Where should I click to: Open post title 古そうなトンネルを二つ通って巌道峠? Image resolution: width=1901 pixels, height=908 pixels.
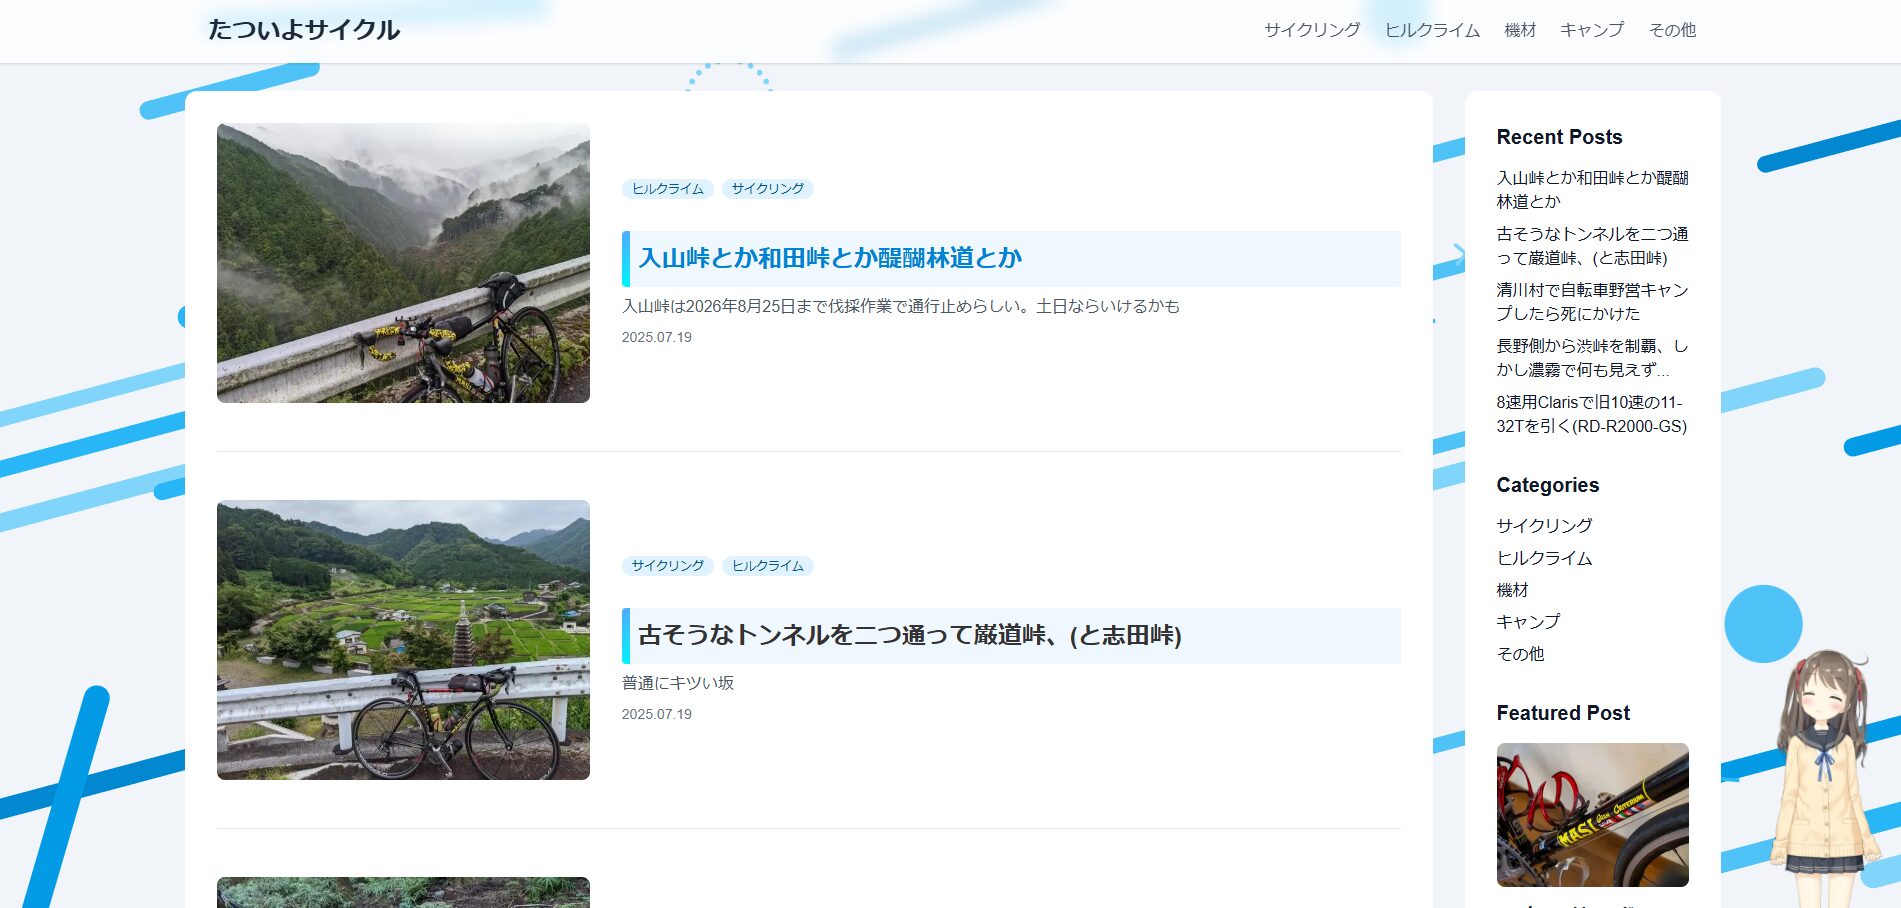point(909,635)
